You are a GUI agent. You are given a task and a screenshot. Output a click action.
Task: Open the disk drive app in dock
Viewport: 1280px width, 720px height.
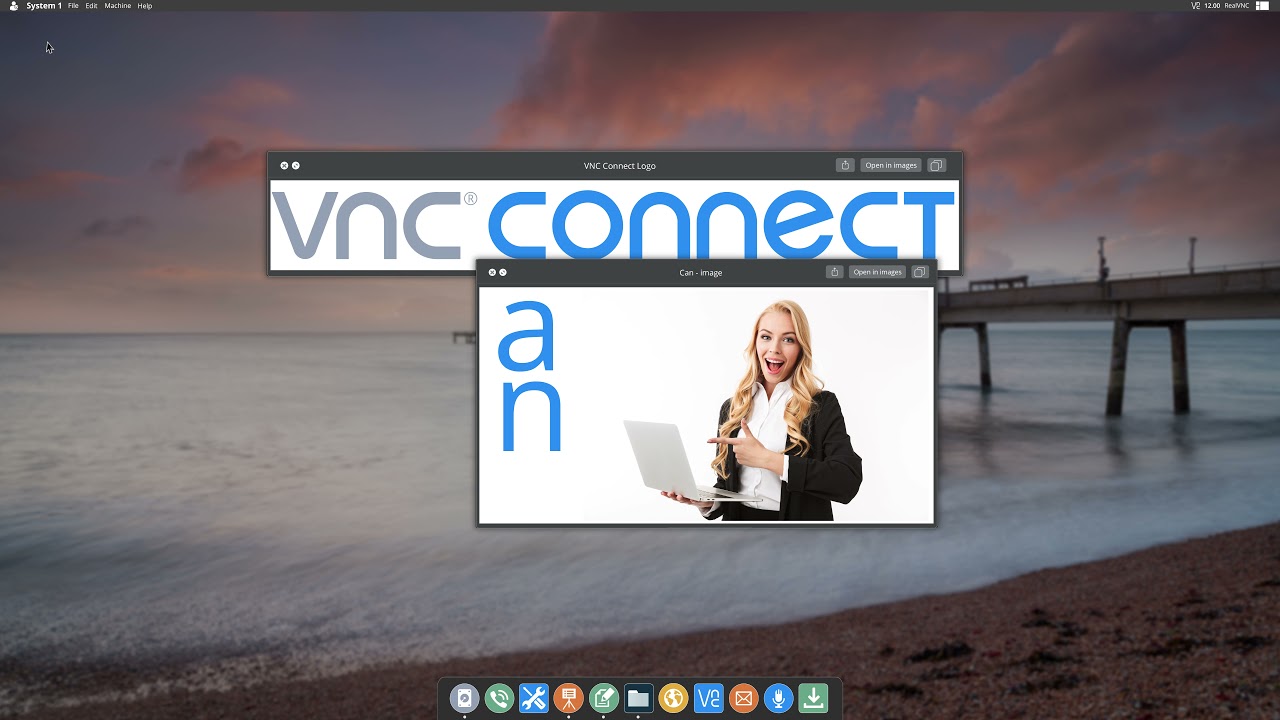pos(464,698)
